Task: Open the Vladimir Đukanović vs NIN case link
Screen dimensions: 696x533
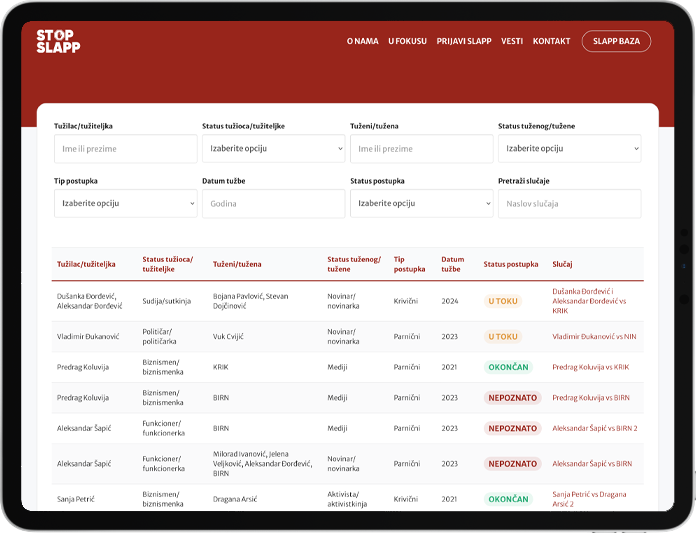Action: coord(594,337)
